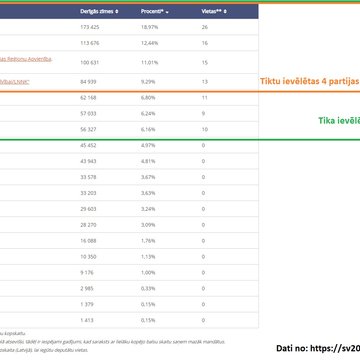Select the 0 seats cell in the 45 452 row
Viewport: 360px width, 360px height.
tap(203, 145)
